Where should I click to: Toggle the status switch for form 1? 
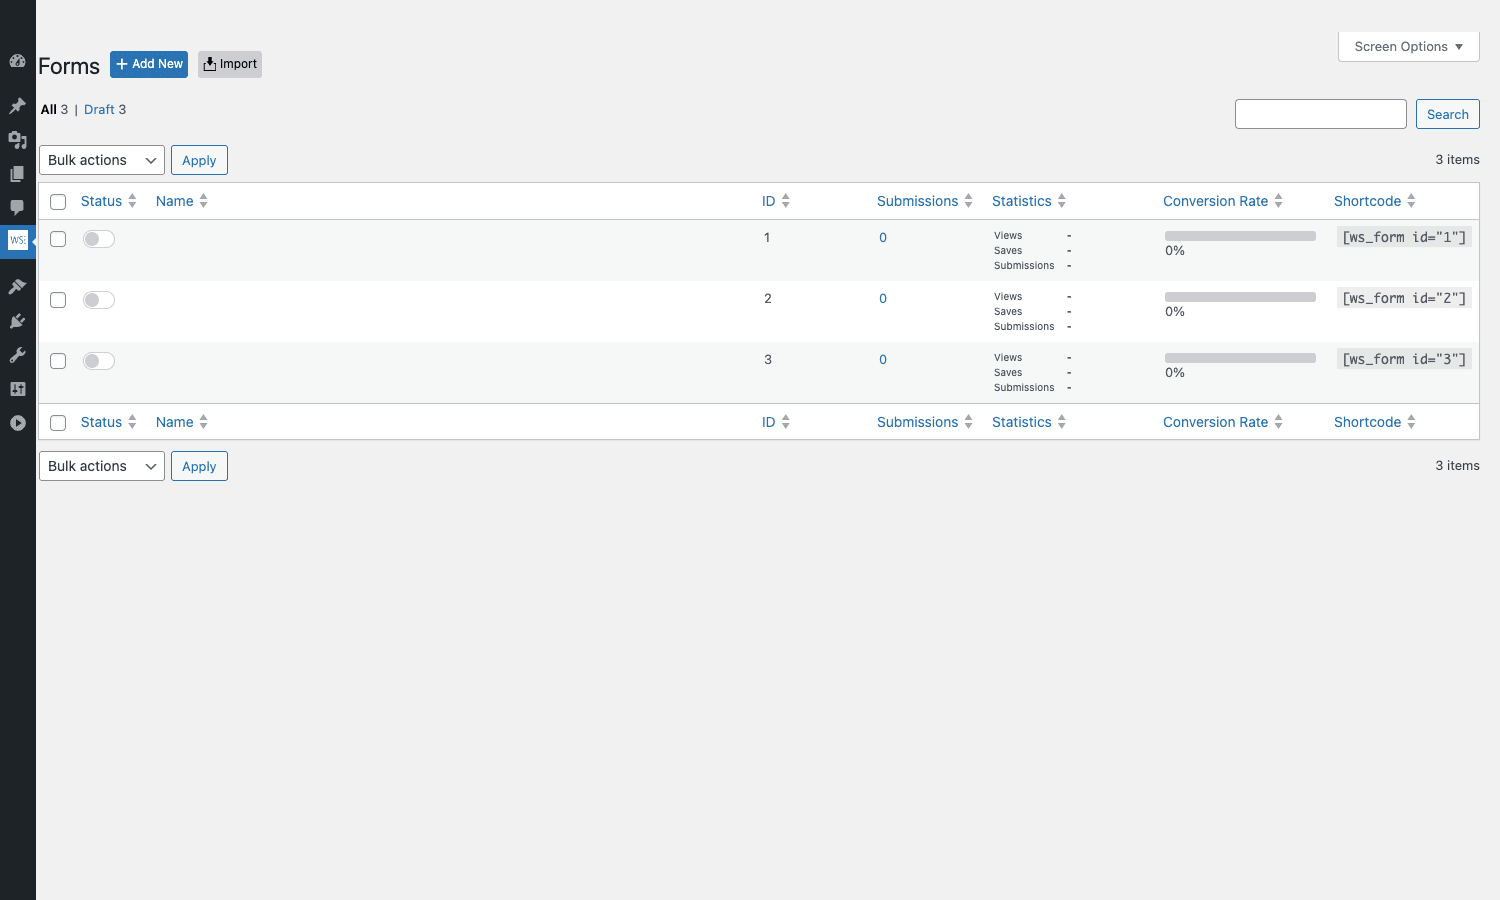(x=99, y=239)
